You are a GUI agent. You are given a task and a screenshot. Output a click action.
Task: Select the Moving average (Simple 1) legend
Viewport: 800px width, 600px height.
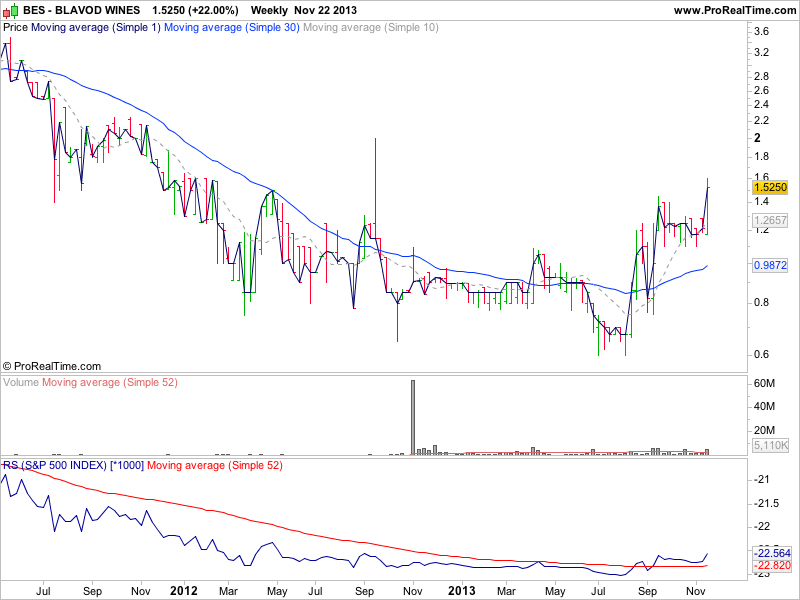coord(96,28)
